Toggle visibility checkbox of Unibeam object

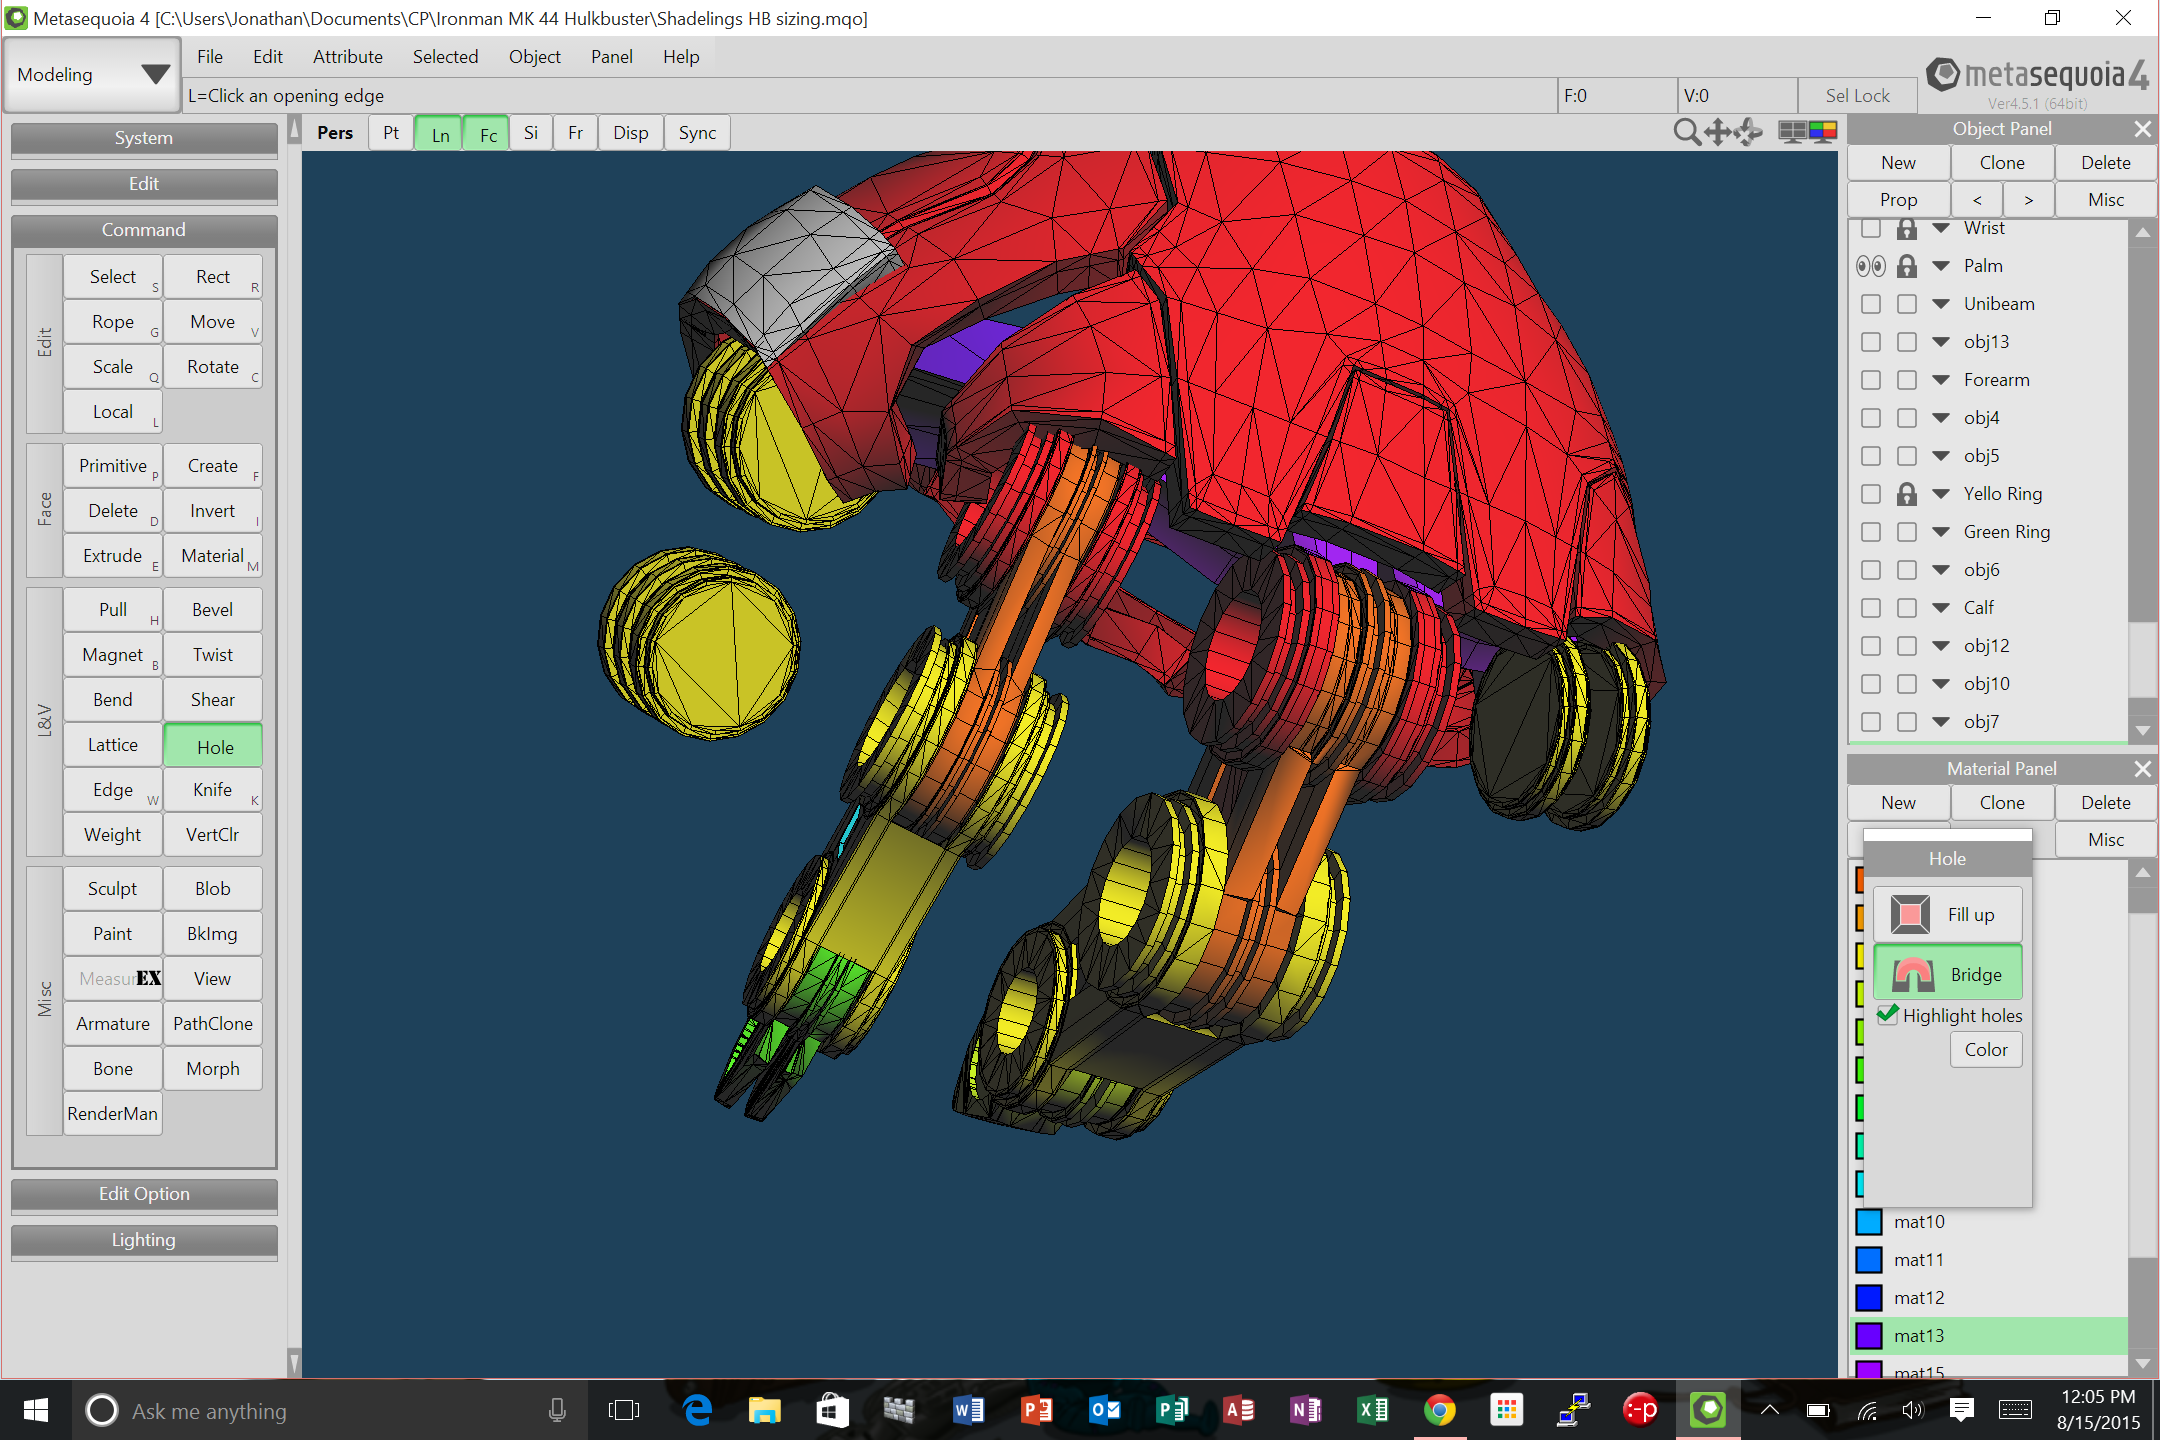point(1870,304)
